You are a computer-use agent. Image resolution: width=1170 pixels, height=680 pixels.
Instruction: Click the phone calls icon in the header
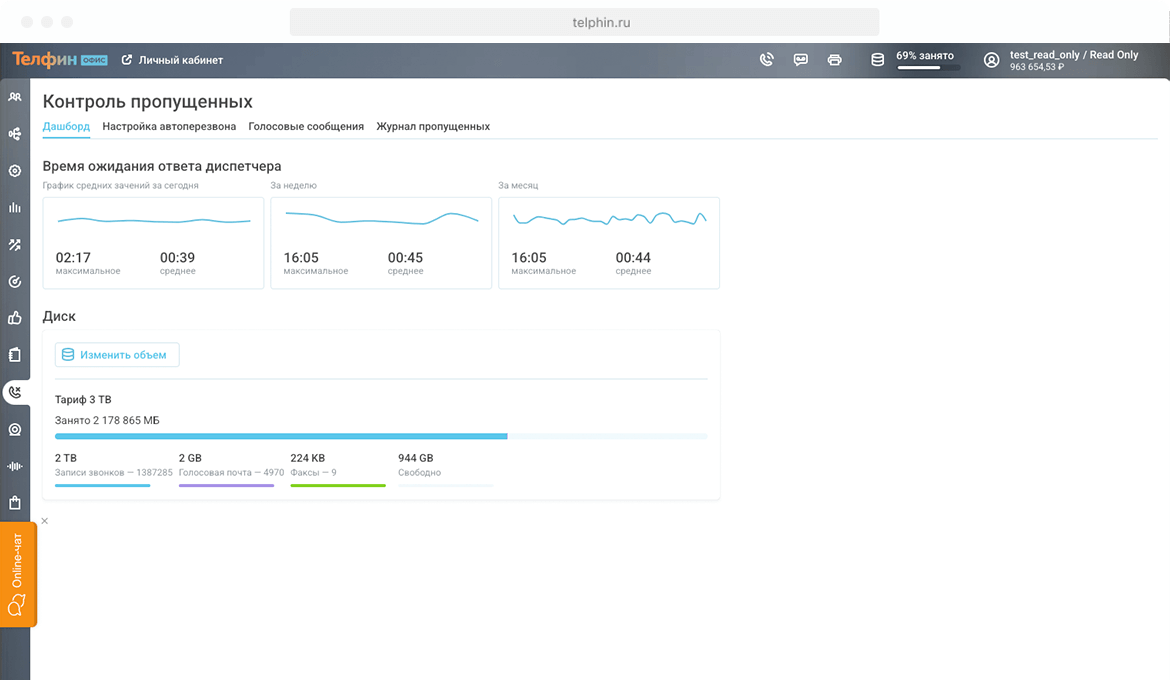[x=767, y=60]
